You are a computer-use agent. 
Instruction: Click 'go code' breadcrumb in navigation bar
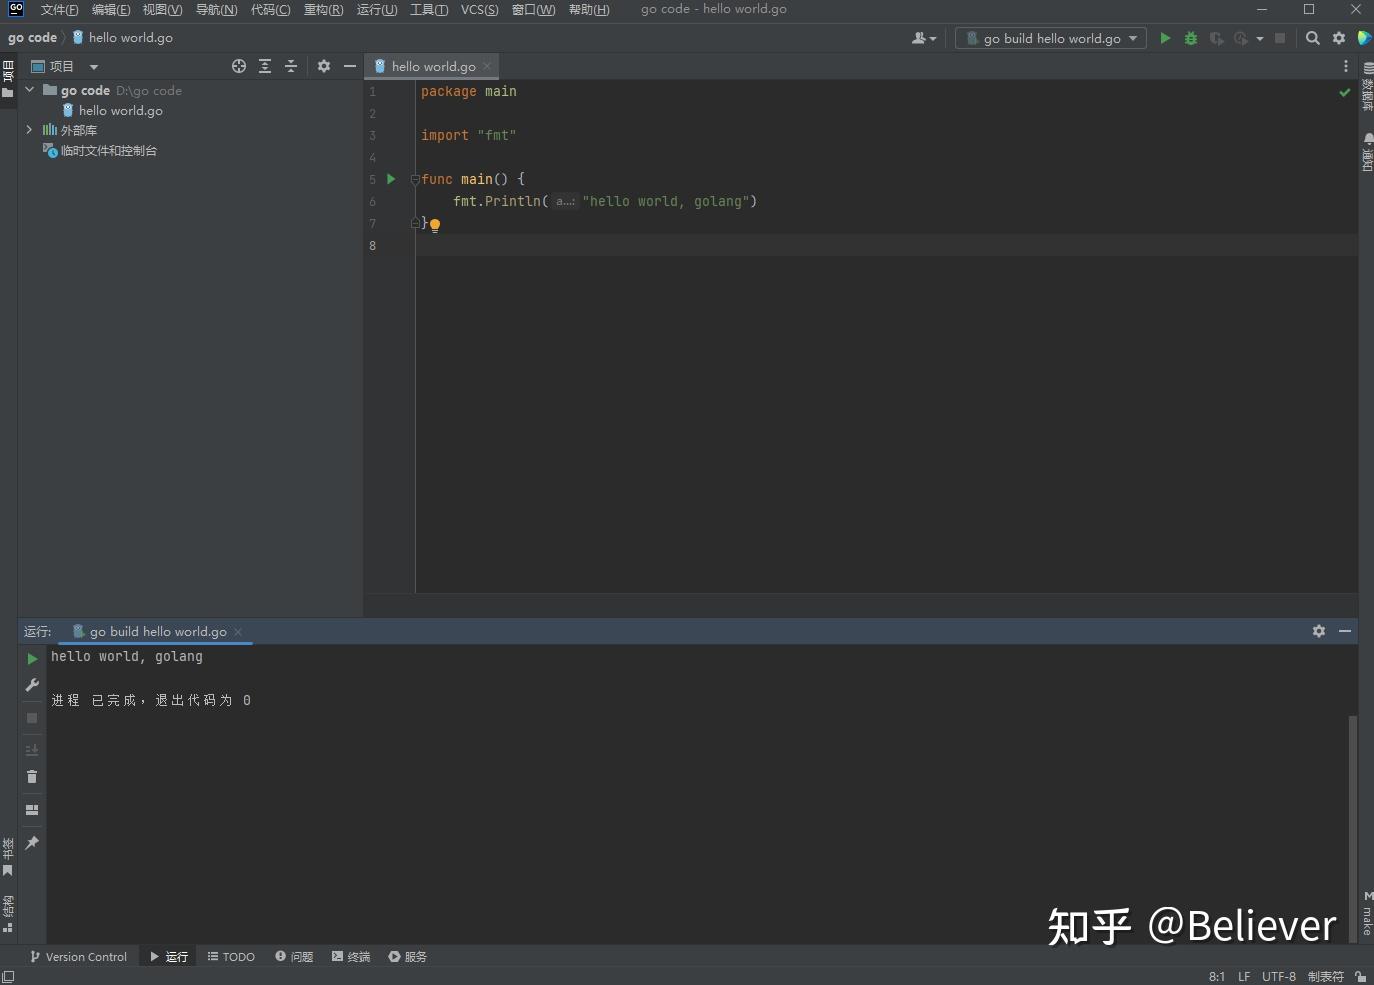(x=33, y=37)
